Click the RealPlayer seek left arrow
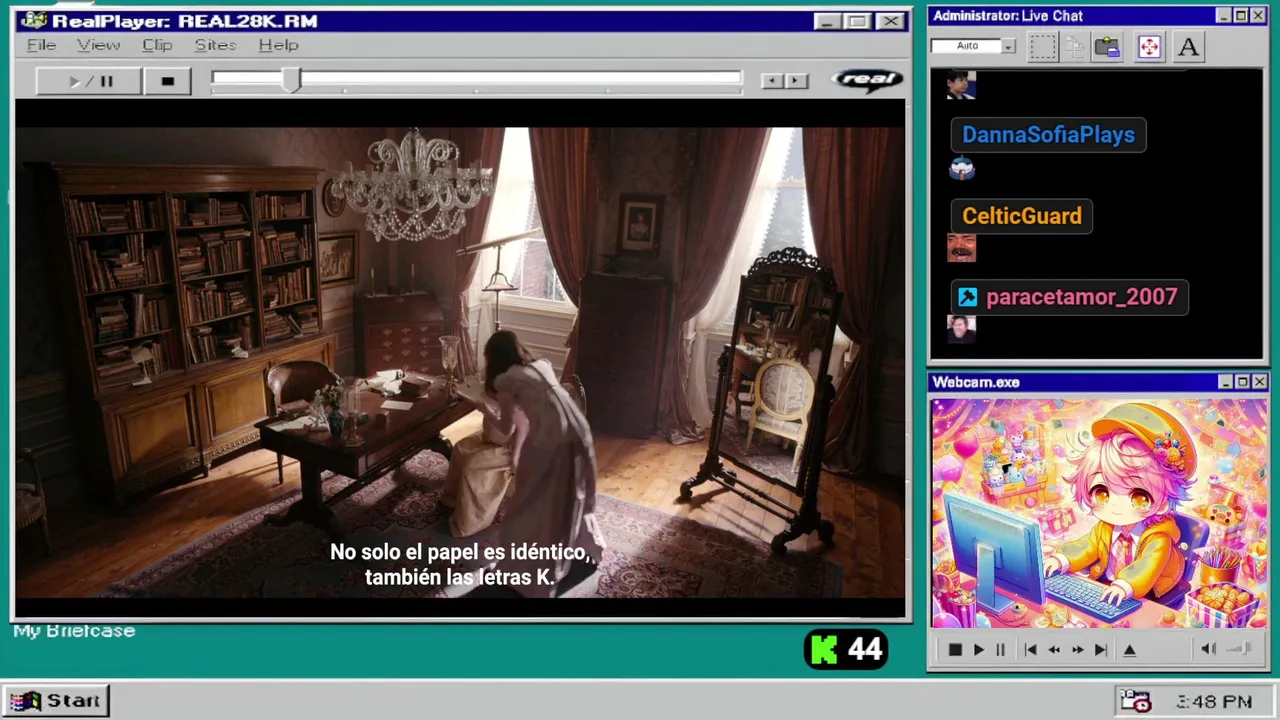This screenshot has width=1280, height=720. (771, 81)
